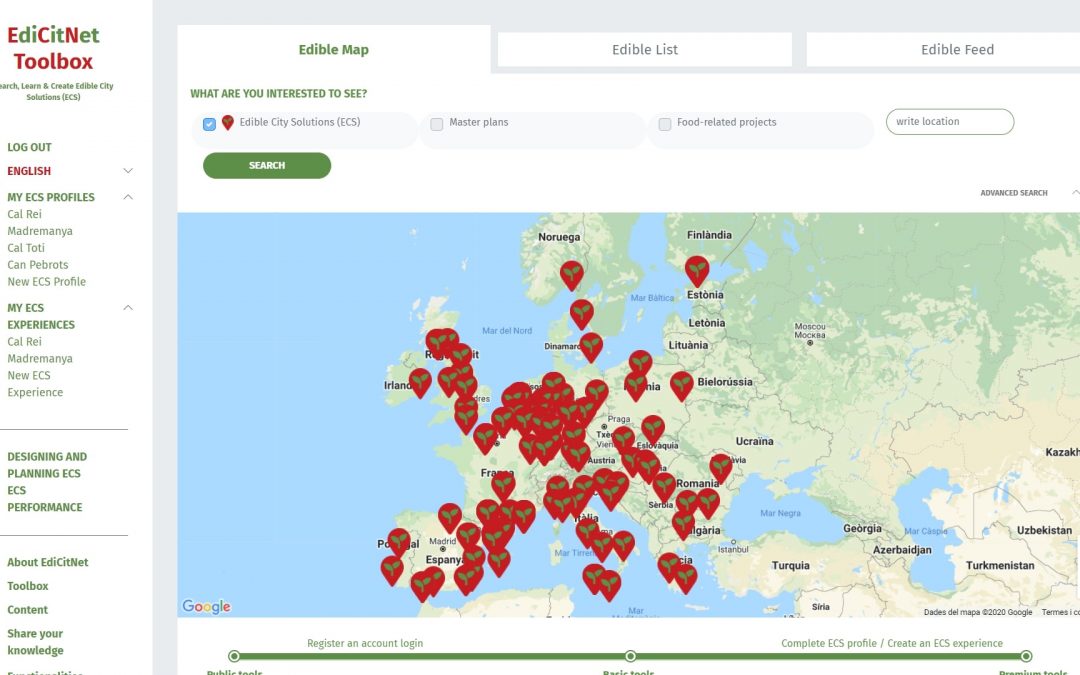The height and width of the screenshot is (675, 1080).
Task: Open the Edible Feed tab
Action: (956, 49)
